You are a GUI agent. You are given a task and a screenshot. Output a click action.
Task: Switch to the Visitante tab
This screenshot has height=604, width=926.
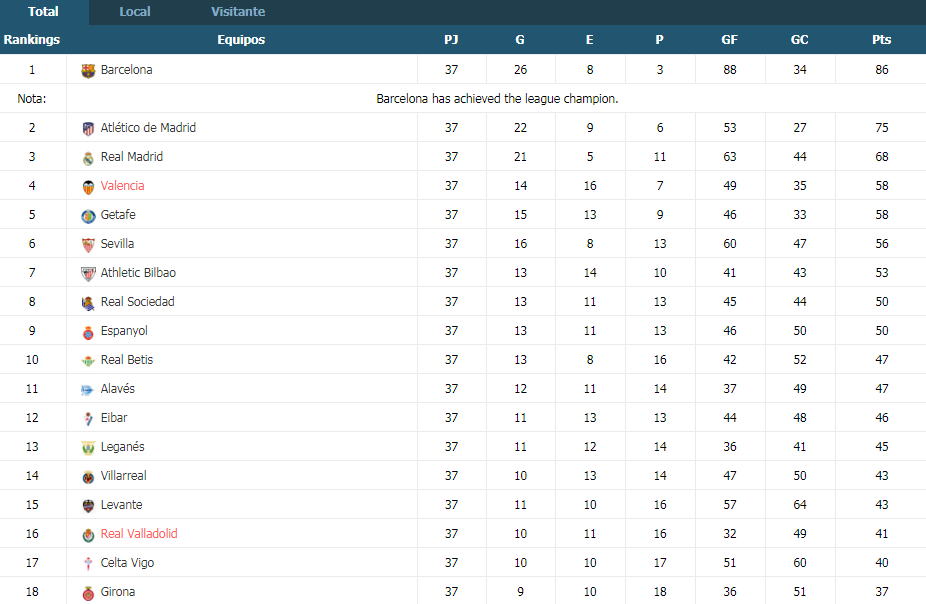(x=238, y=12)
